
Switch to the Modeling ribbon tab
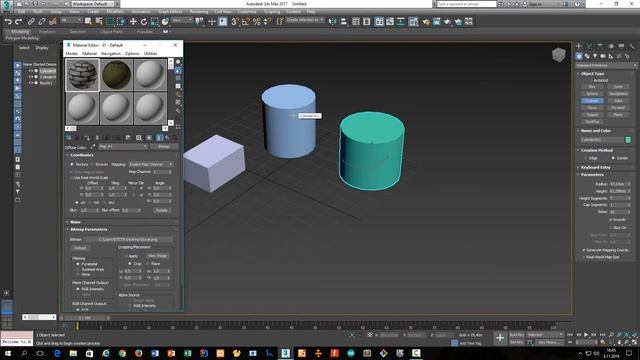(x=20, y=31)
